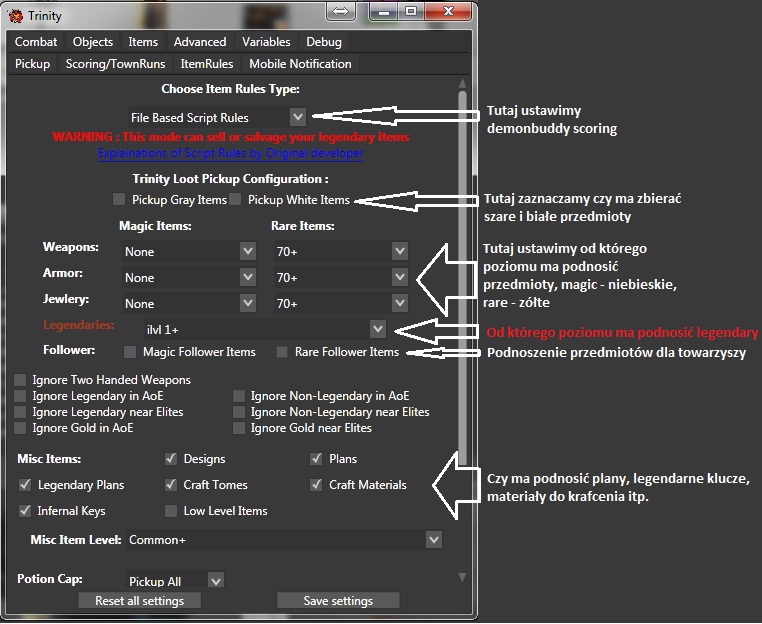The height and width of the screenshot is (624, 762).
Task: Open the Debug tab
Action: point(324,42)
